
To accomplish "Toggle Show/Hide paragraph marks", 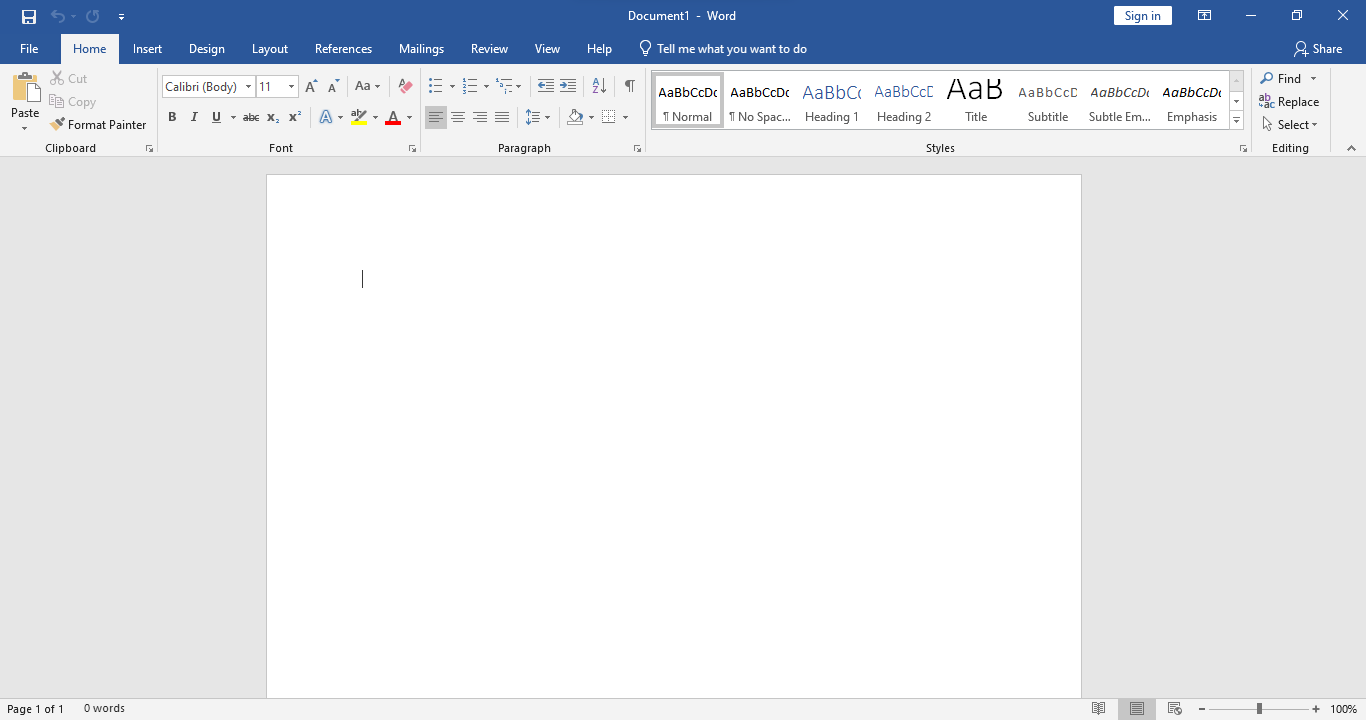I will pos(629,87).
